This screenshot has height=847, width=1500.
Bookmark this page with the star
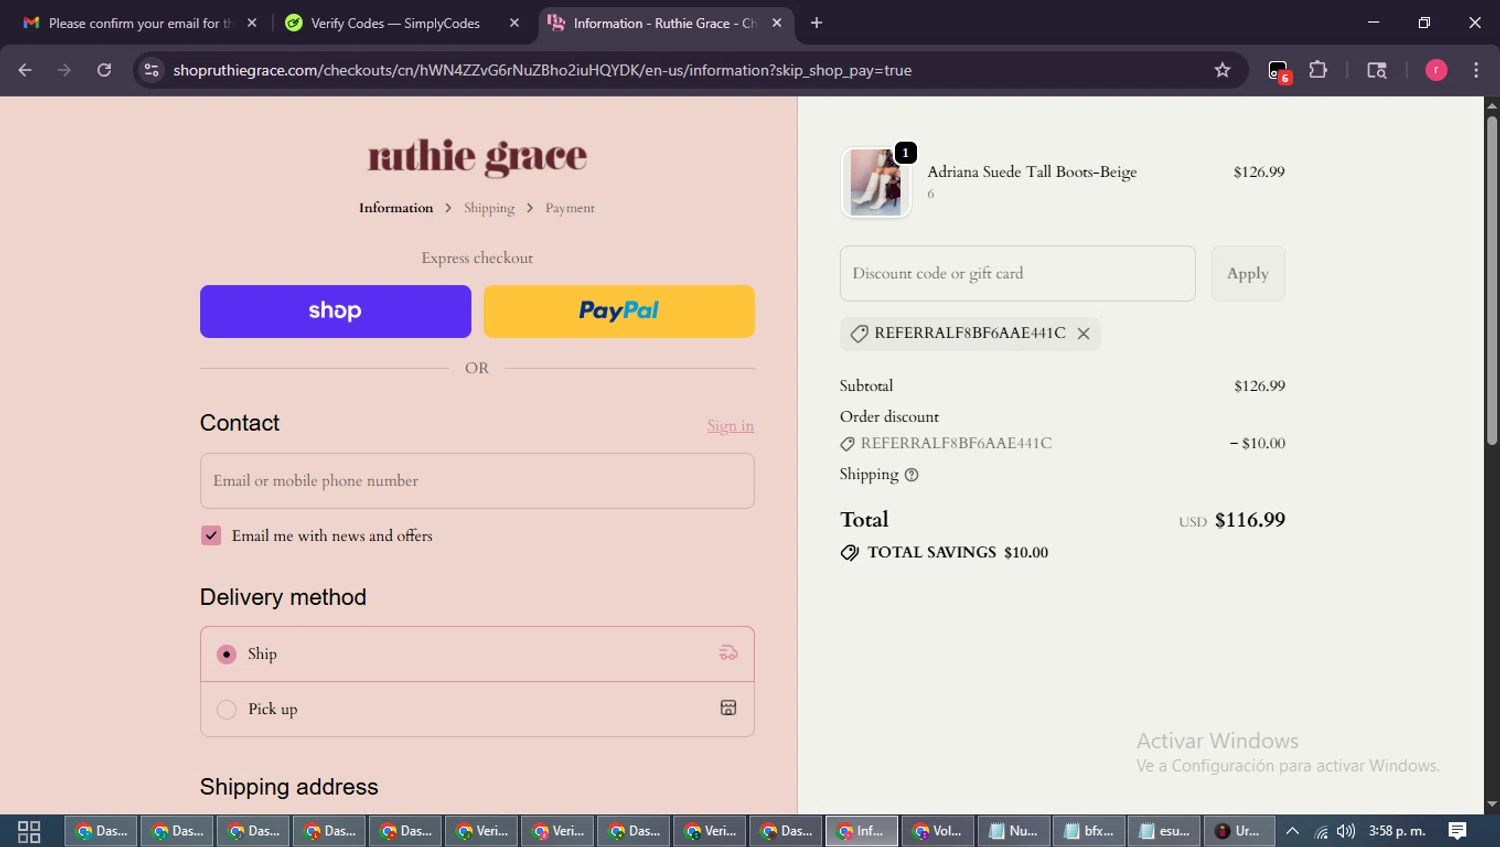tap(1222, 70)
